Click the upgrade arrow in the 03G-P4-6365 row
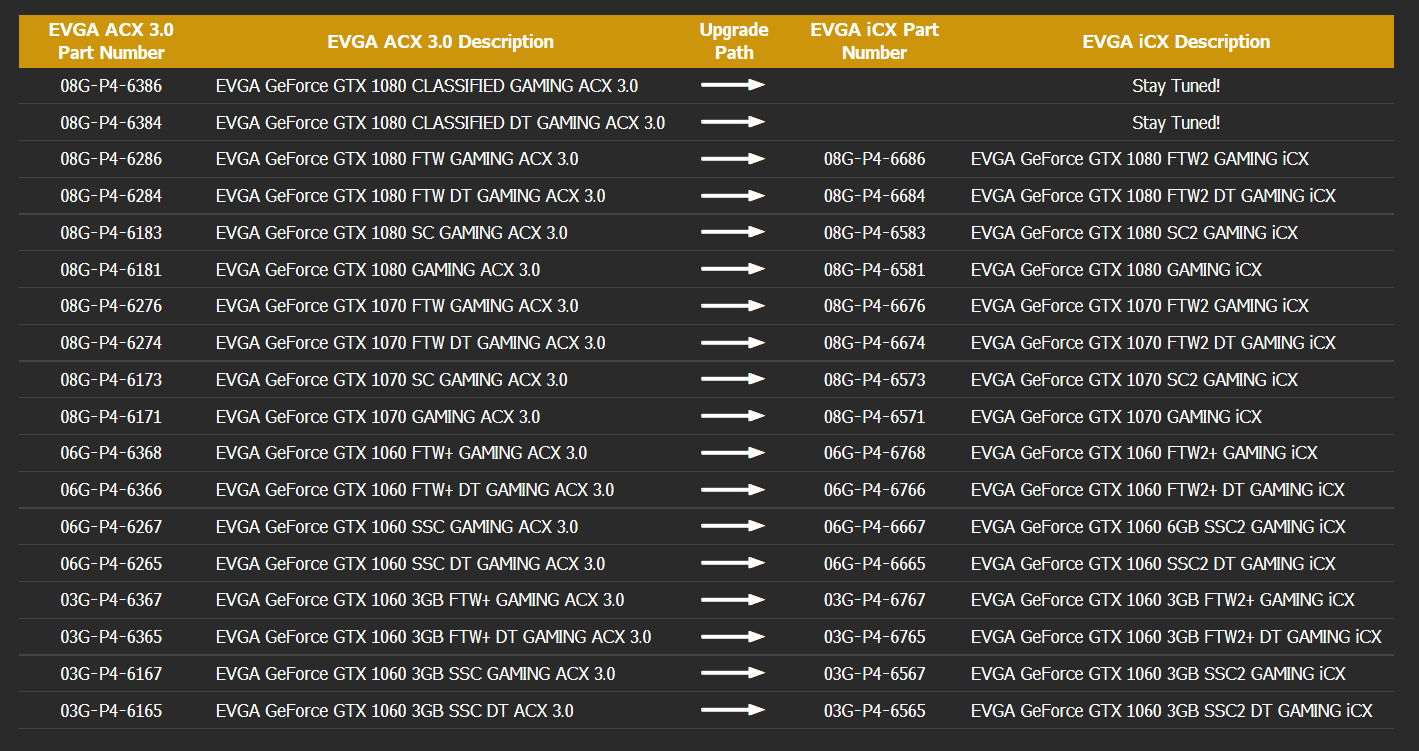This screenshot has width=1419, height=751. coord(733,637)
